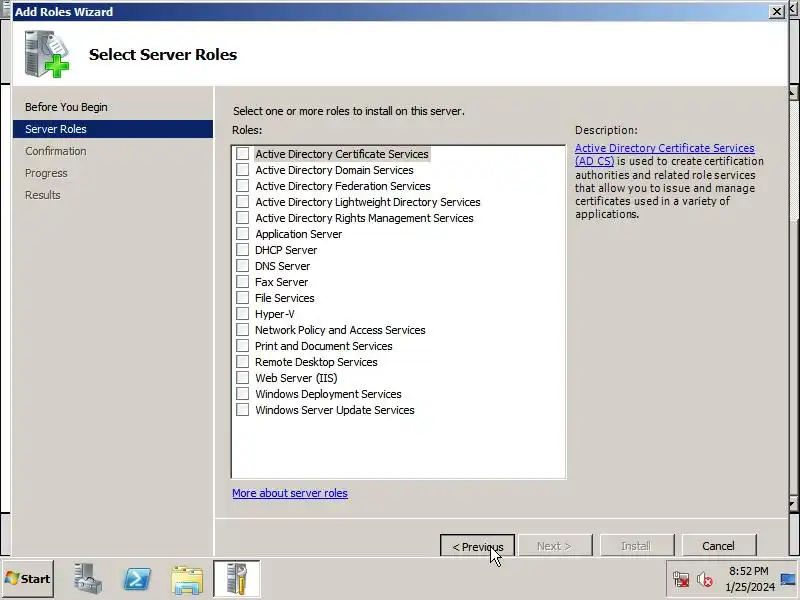Select Active Directory Rights Management Services checkbox
This screenshot has height=600, width=800.
(x=242, y=218)
